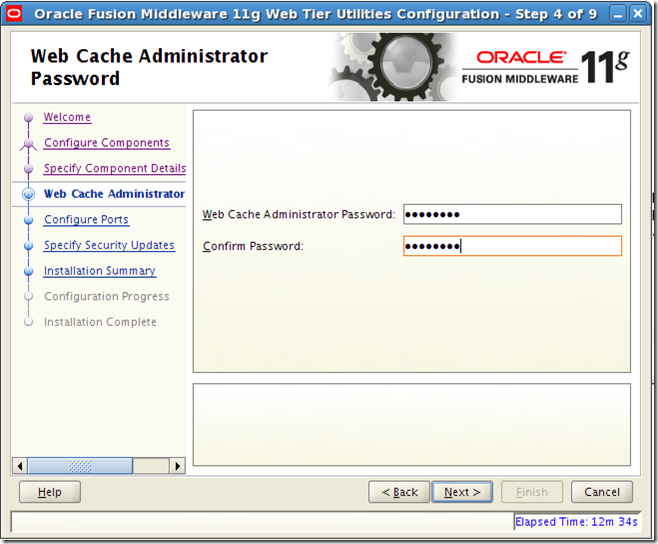Go to Specify Component Details step

click(x=115, y=168)
